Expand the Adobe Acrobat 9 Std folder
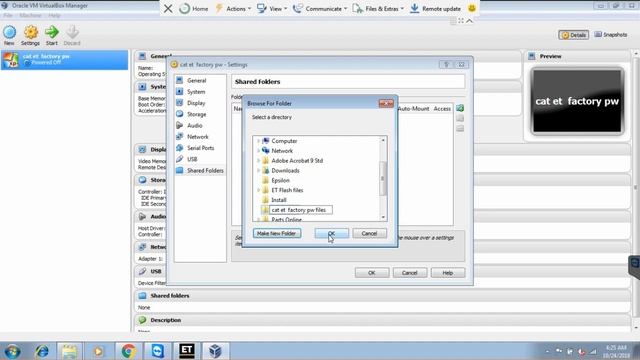Image resolution: width=640 pixels, height=360 pixels. 258,160
